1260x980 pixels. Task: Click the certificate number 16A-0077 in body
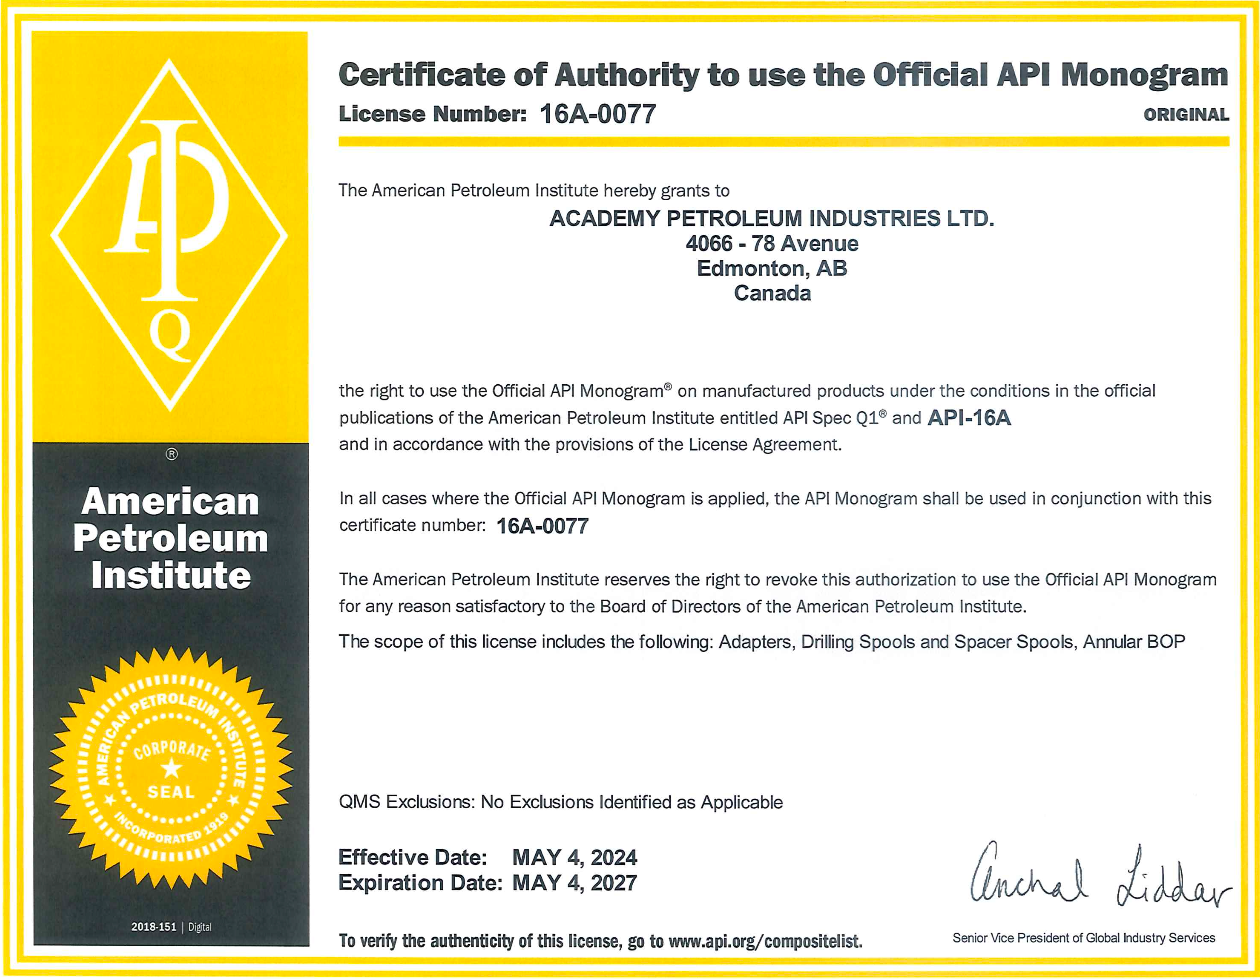pyautogui.click(x=542, y=525)
